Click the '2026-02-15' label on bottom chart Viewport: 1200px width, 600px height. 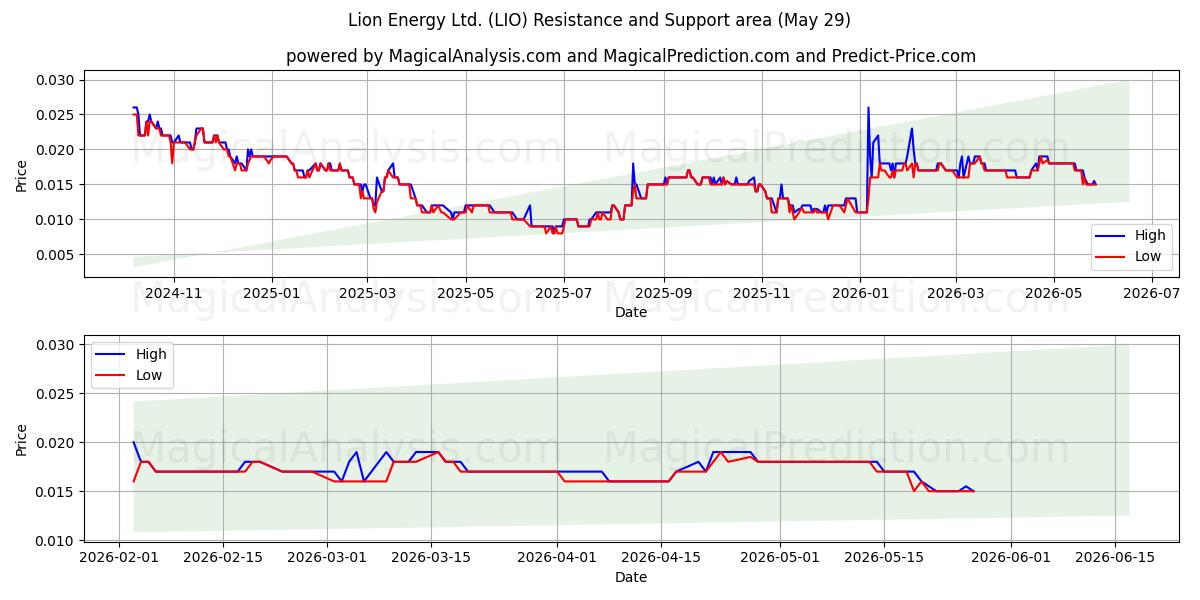(x=223, y=559)
